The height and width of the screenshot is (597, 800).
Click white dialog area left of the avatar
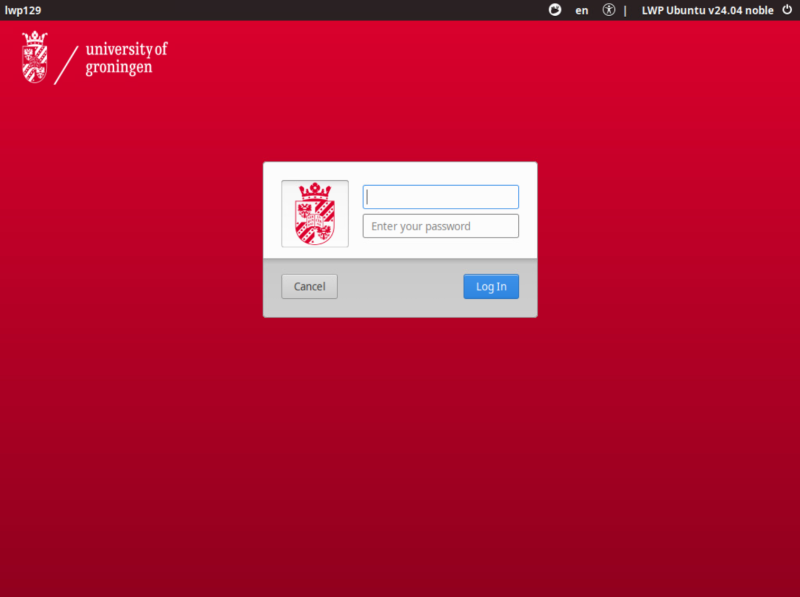click(272, 213)
